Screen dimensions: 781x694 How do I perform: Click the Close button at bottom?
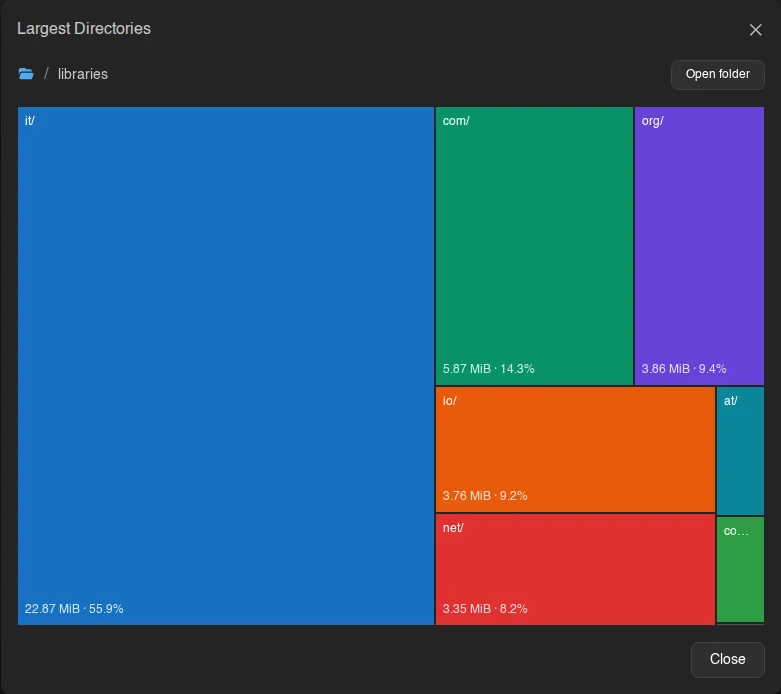tap(727, 659)
